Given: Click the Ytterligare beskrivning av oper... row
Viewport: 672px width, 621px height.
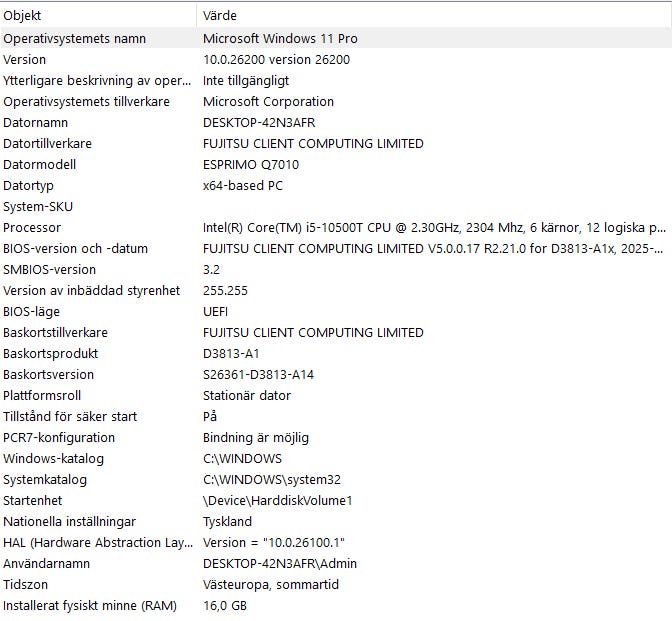Looking at the screenshot, I should pos(336,81).
